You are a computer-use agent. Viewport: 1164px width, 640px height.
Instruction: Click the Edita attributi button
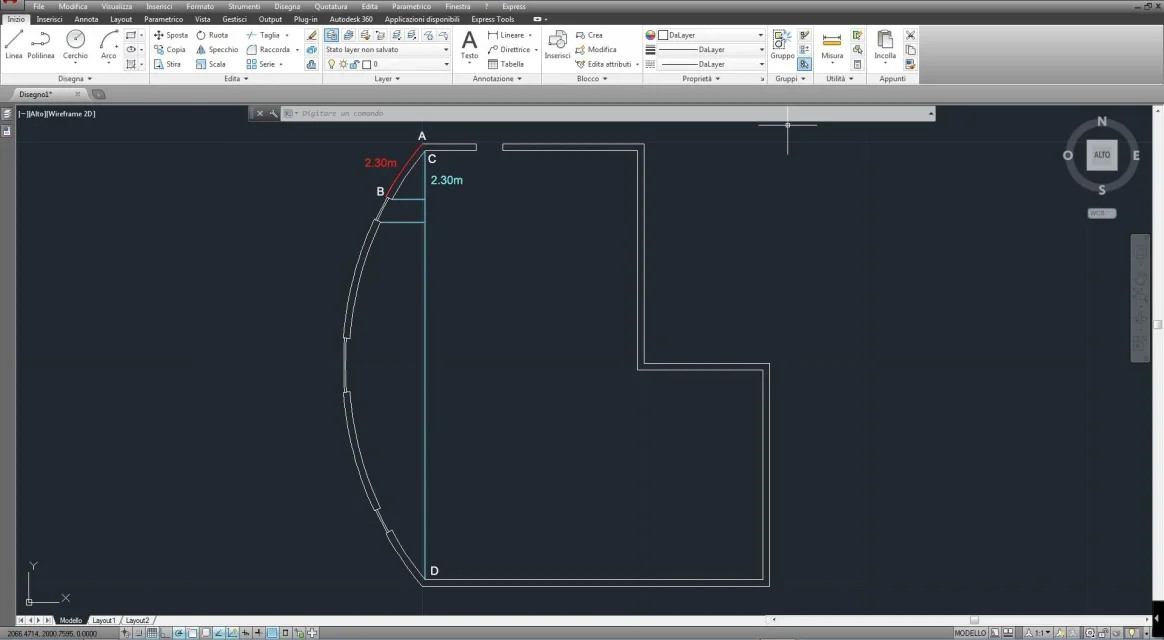pos(607,65)
